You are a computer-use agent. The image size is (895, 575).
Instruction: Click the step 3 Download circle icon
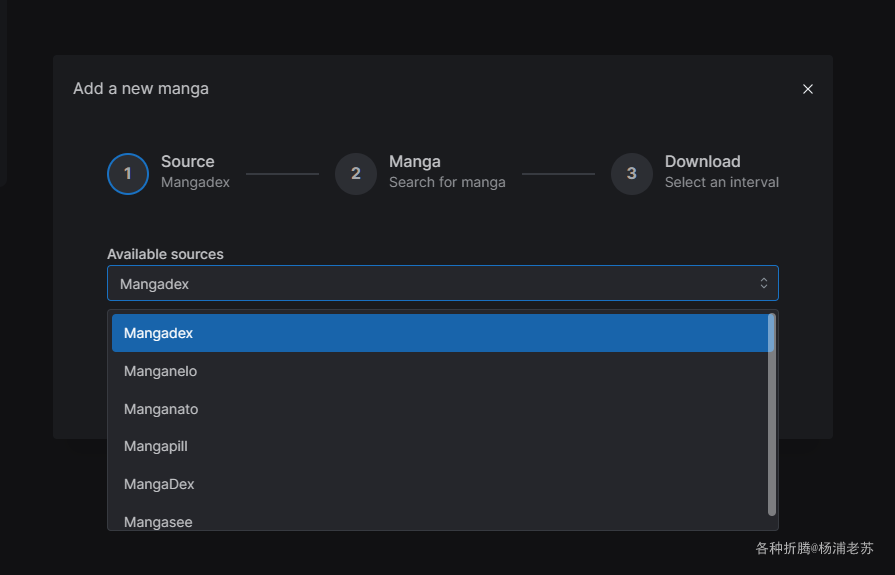point(632,173)
